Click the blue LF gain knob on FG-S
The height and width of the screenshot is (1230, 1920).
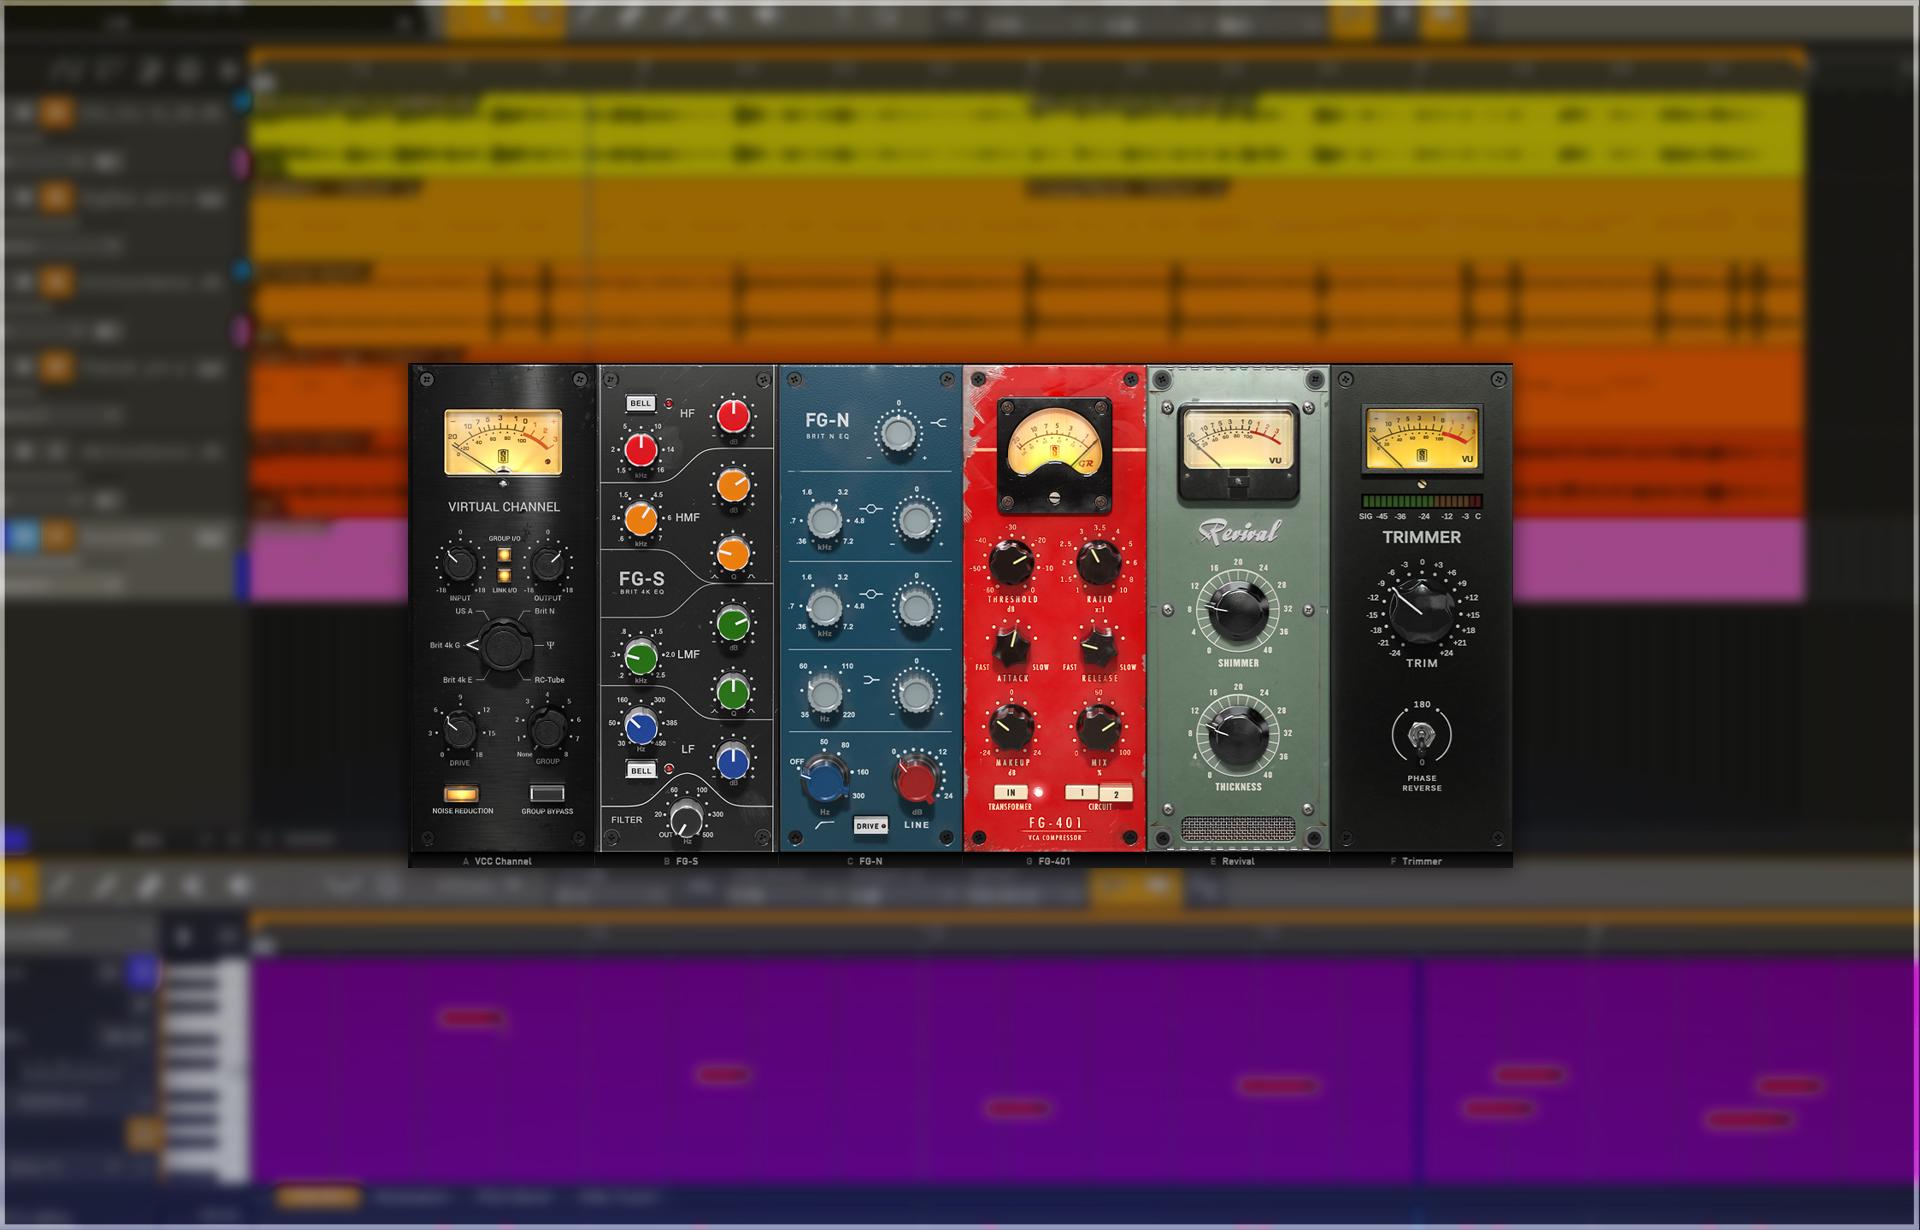pyautogui.click(x=733, y=761)
